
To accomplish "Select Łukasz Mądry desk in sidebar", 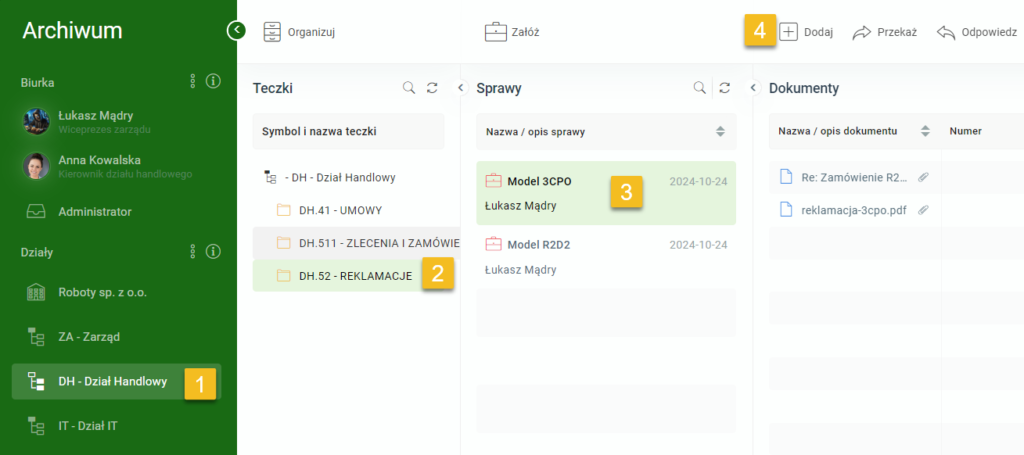I will (x=118, y=121).
